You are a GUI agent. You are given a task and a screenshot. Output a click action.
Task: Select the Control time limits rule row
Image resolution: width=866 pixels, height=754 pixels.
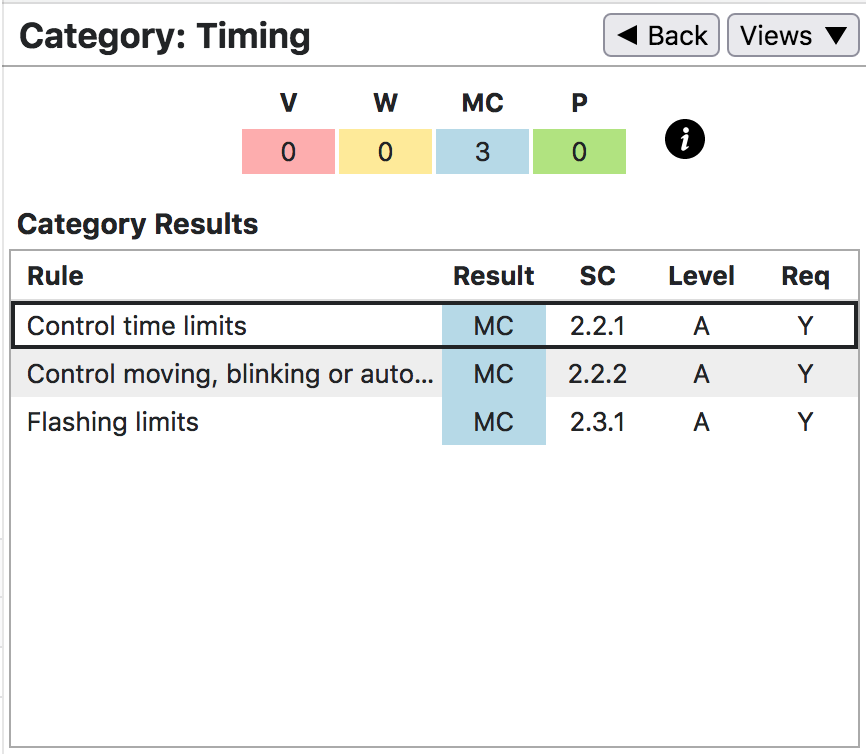[137, 326]
